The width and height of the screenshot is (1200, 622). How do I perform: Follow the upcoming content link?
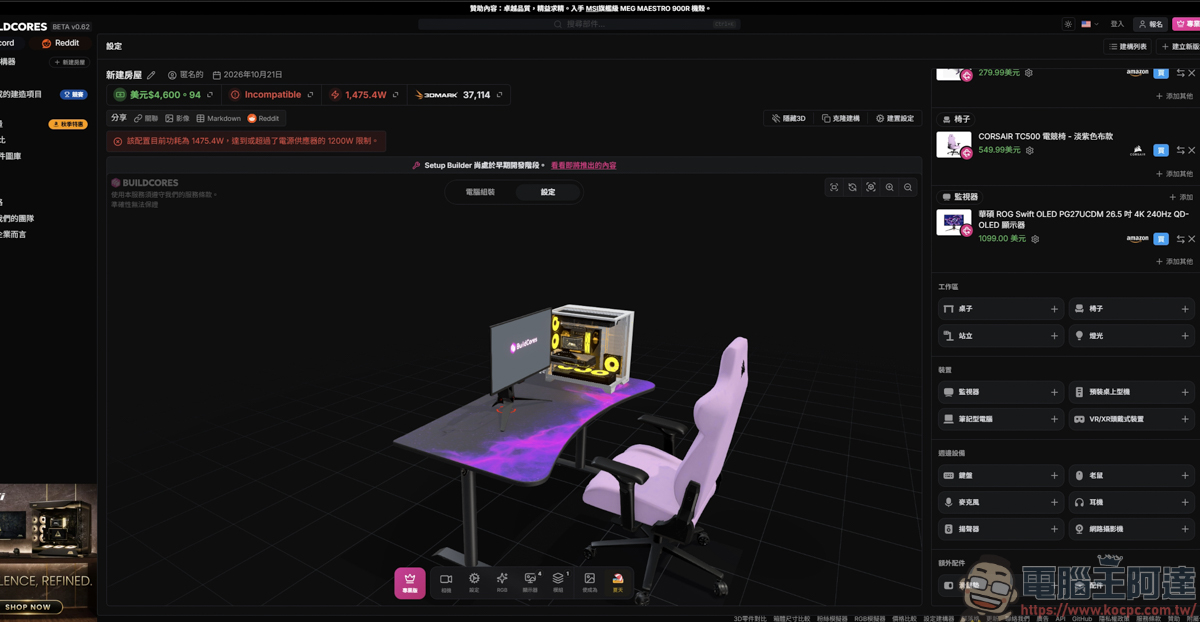(584, 165)
